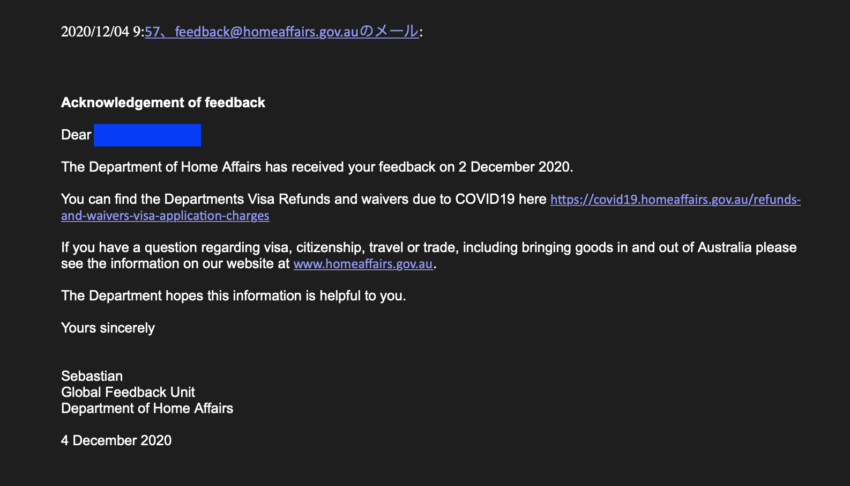Image resolution: width=850 pixels, height=486 pixels.
Task: Click the signer name Sebastian
Action: pyautogui.click(x=92, y=376)
